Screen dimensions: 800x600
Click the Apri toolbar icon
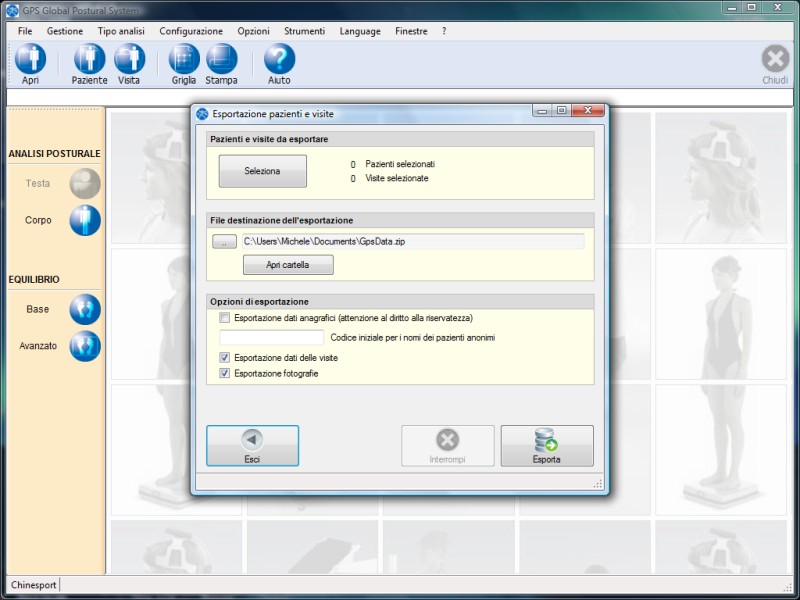click(30, 59)
